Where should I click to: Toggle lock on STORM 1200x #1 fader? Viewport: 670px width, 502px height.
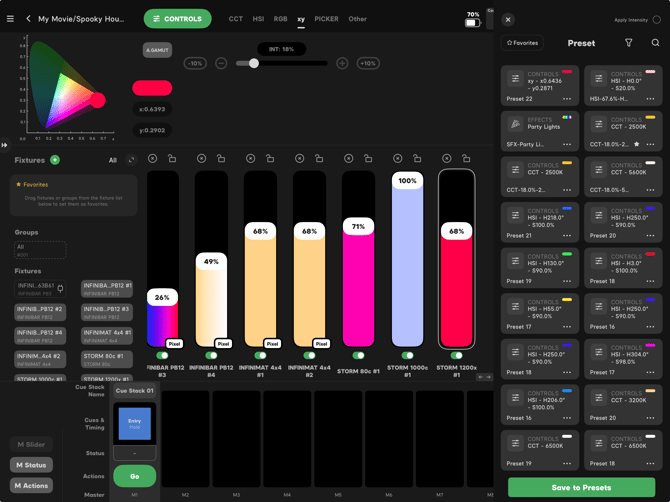pyautogui.click(x=466, y=159)
